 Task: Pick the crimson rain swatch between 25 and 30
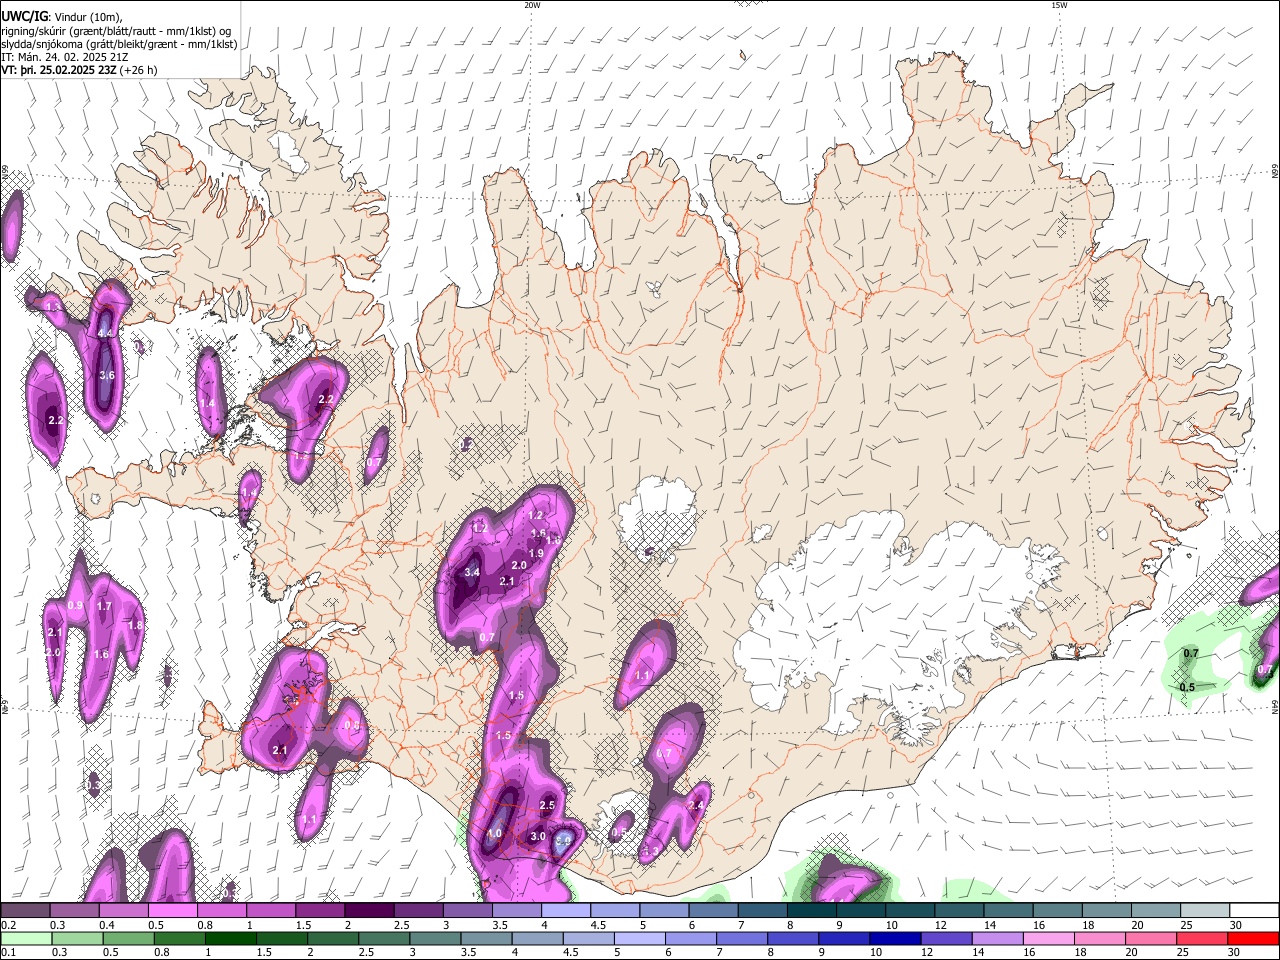click(1202, 938)
